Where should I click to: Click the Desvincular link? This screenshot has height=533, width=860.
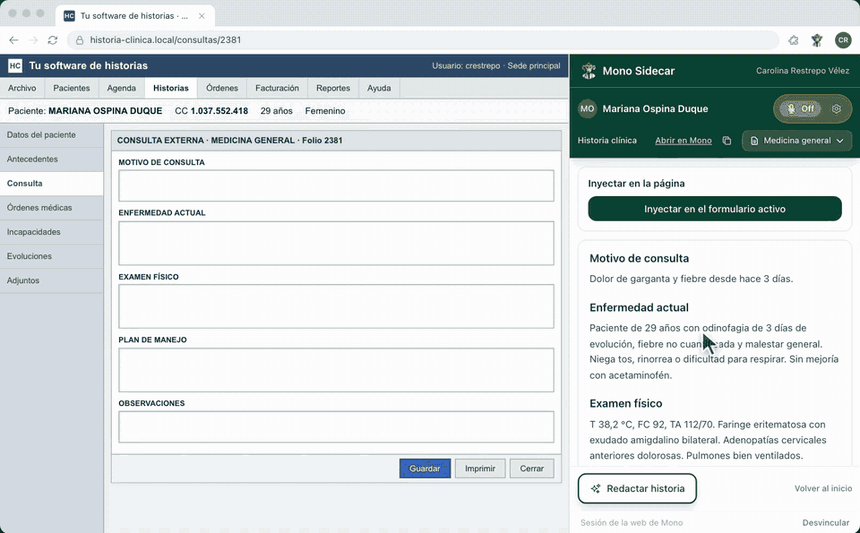click(x=825, y=523)
